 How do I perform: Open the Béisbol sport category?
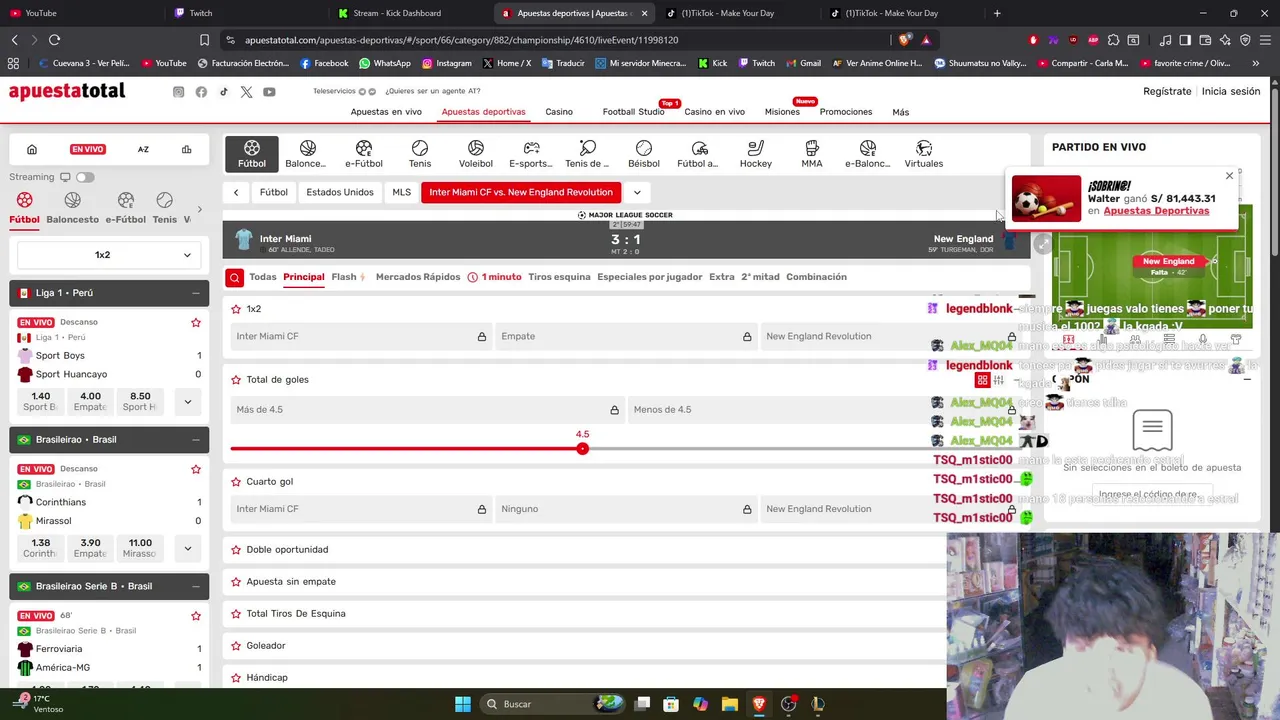pyautogui.click(x=643, y=154)
